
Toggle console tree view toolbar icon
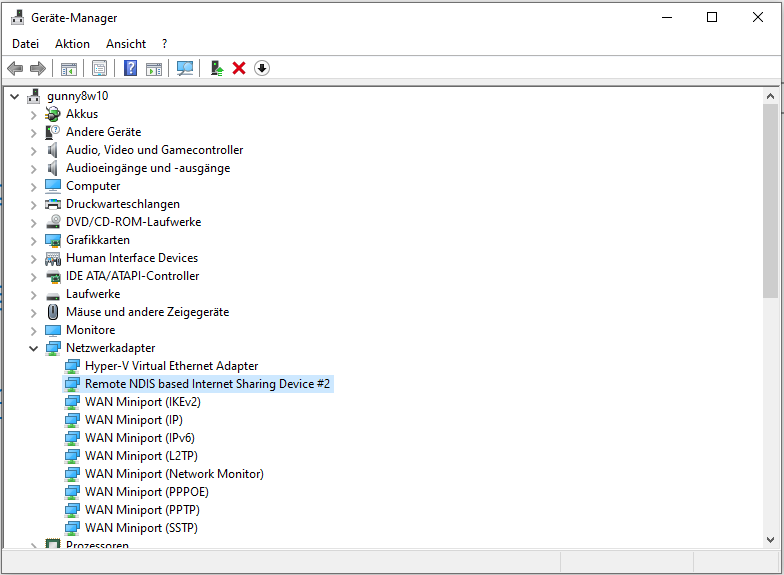click(x=68, y=68)
